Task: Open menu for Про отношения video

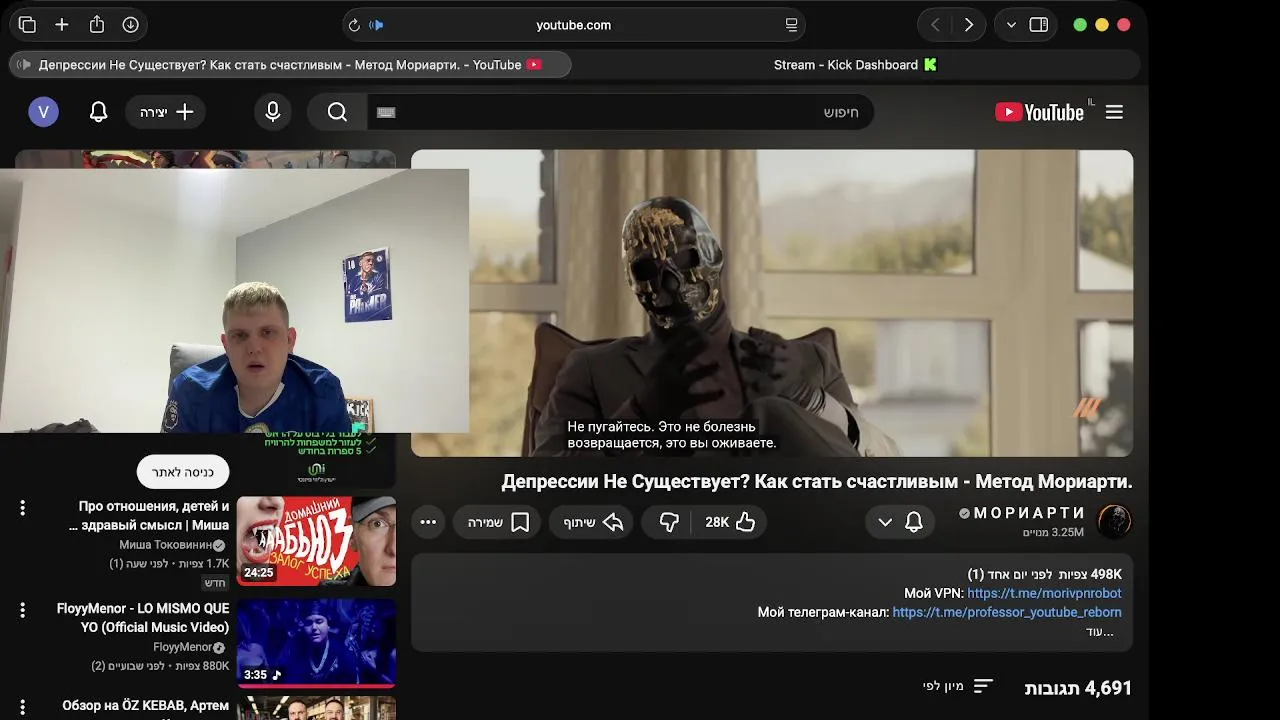Action: point(22,508)
